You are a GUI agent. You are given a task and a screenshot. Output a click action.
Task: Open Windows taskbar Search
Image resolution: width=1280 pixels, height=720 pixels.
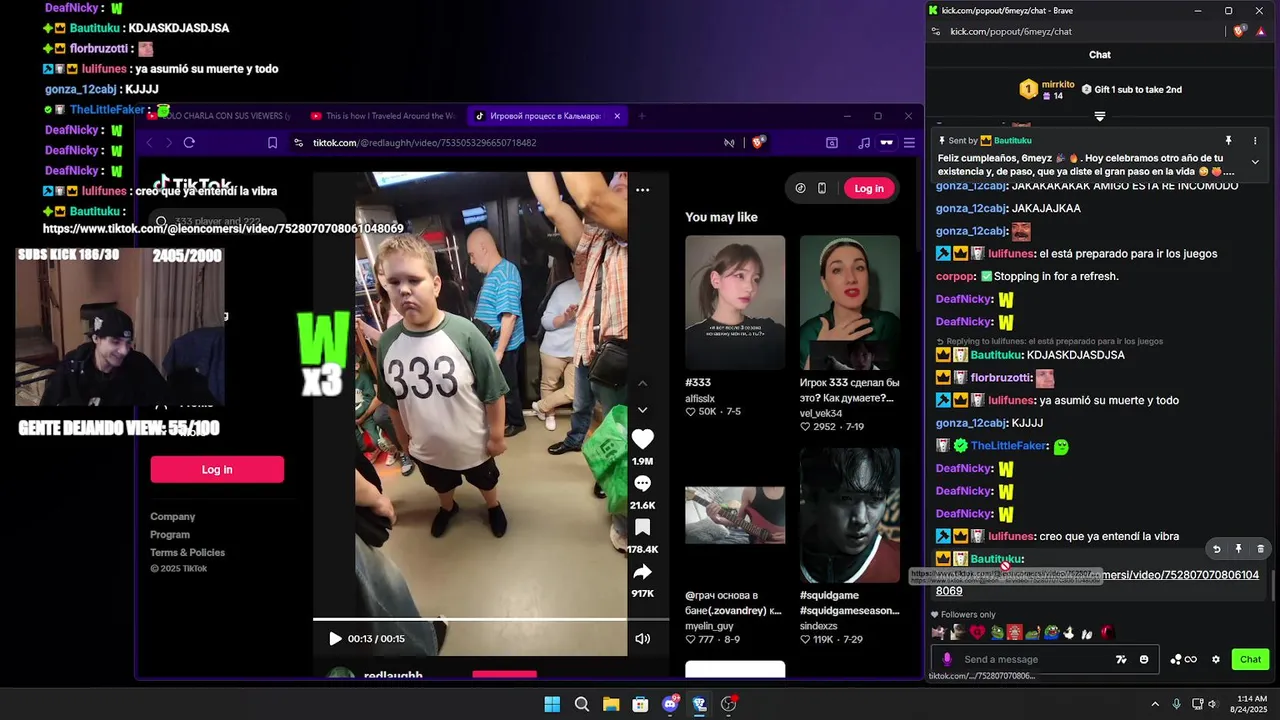(582, 704)
